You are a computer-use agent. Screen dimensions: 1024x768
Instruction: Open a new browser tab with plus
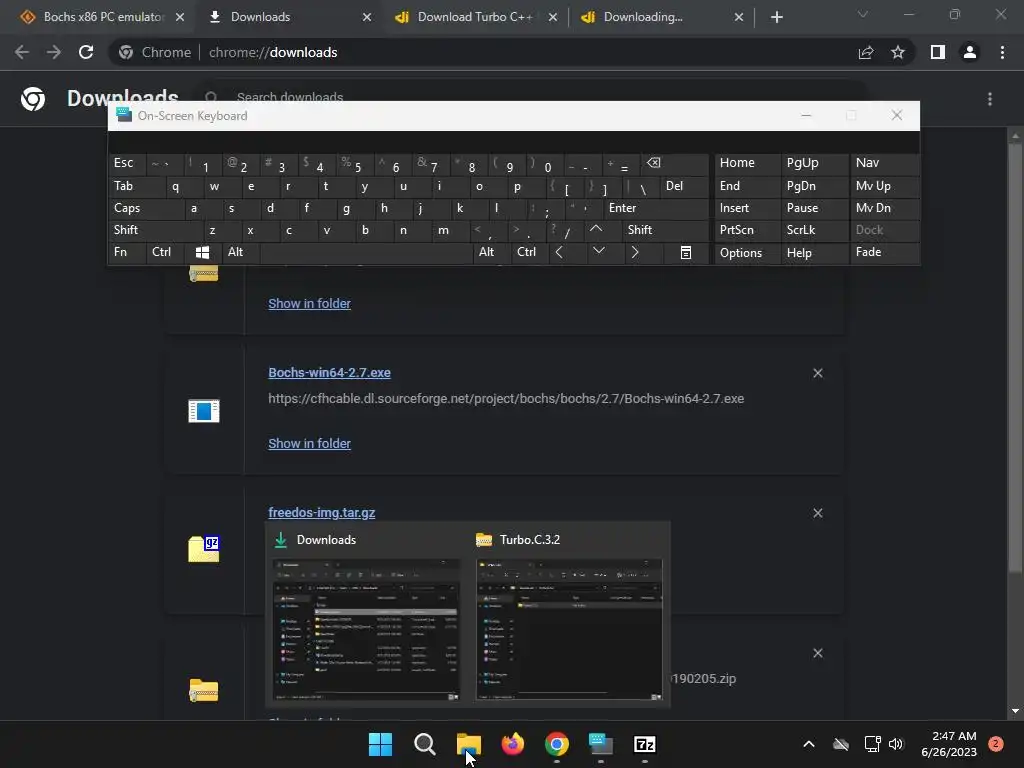click(x=776, y=17)
